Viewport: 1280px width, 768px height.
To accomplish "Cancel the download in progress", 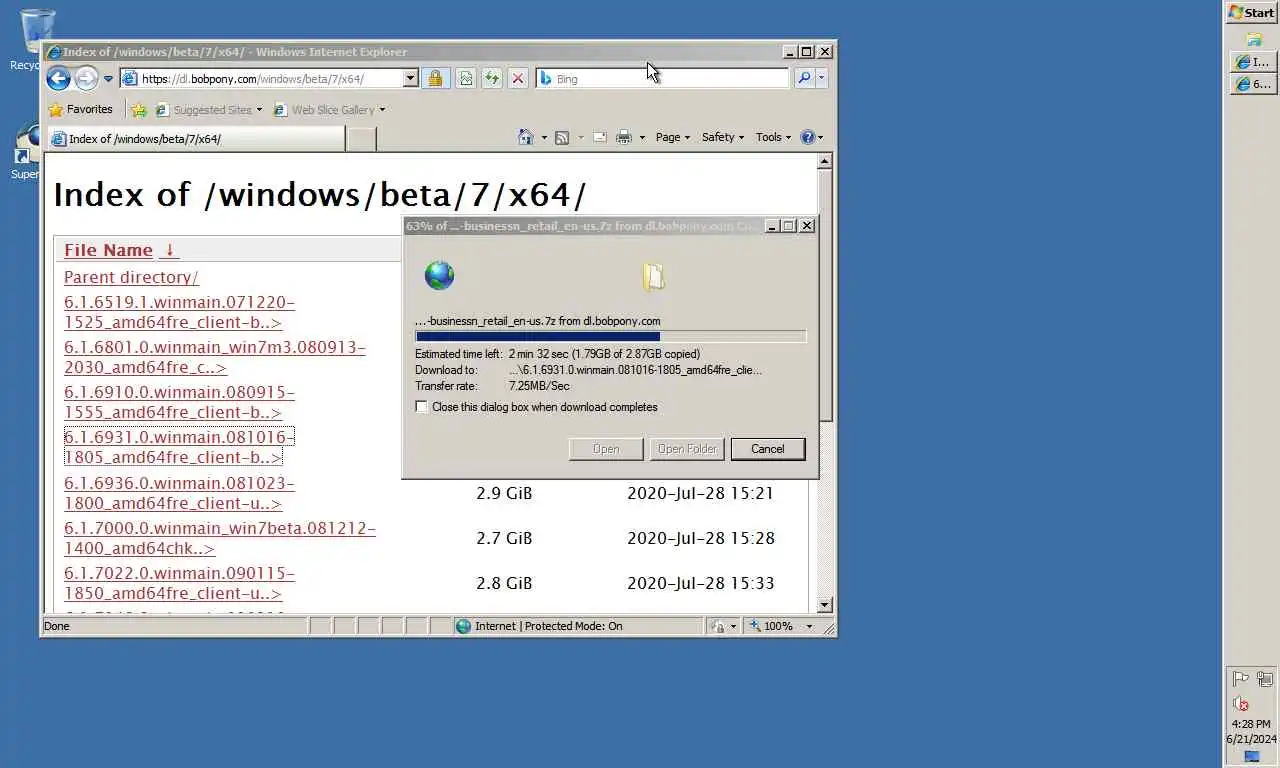I will click(x=768, y=449).
